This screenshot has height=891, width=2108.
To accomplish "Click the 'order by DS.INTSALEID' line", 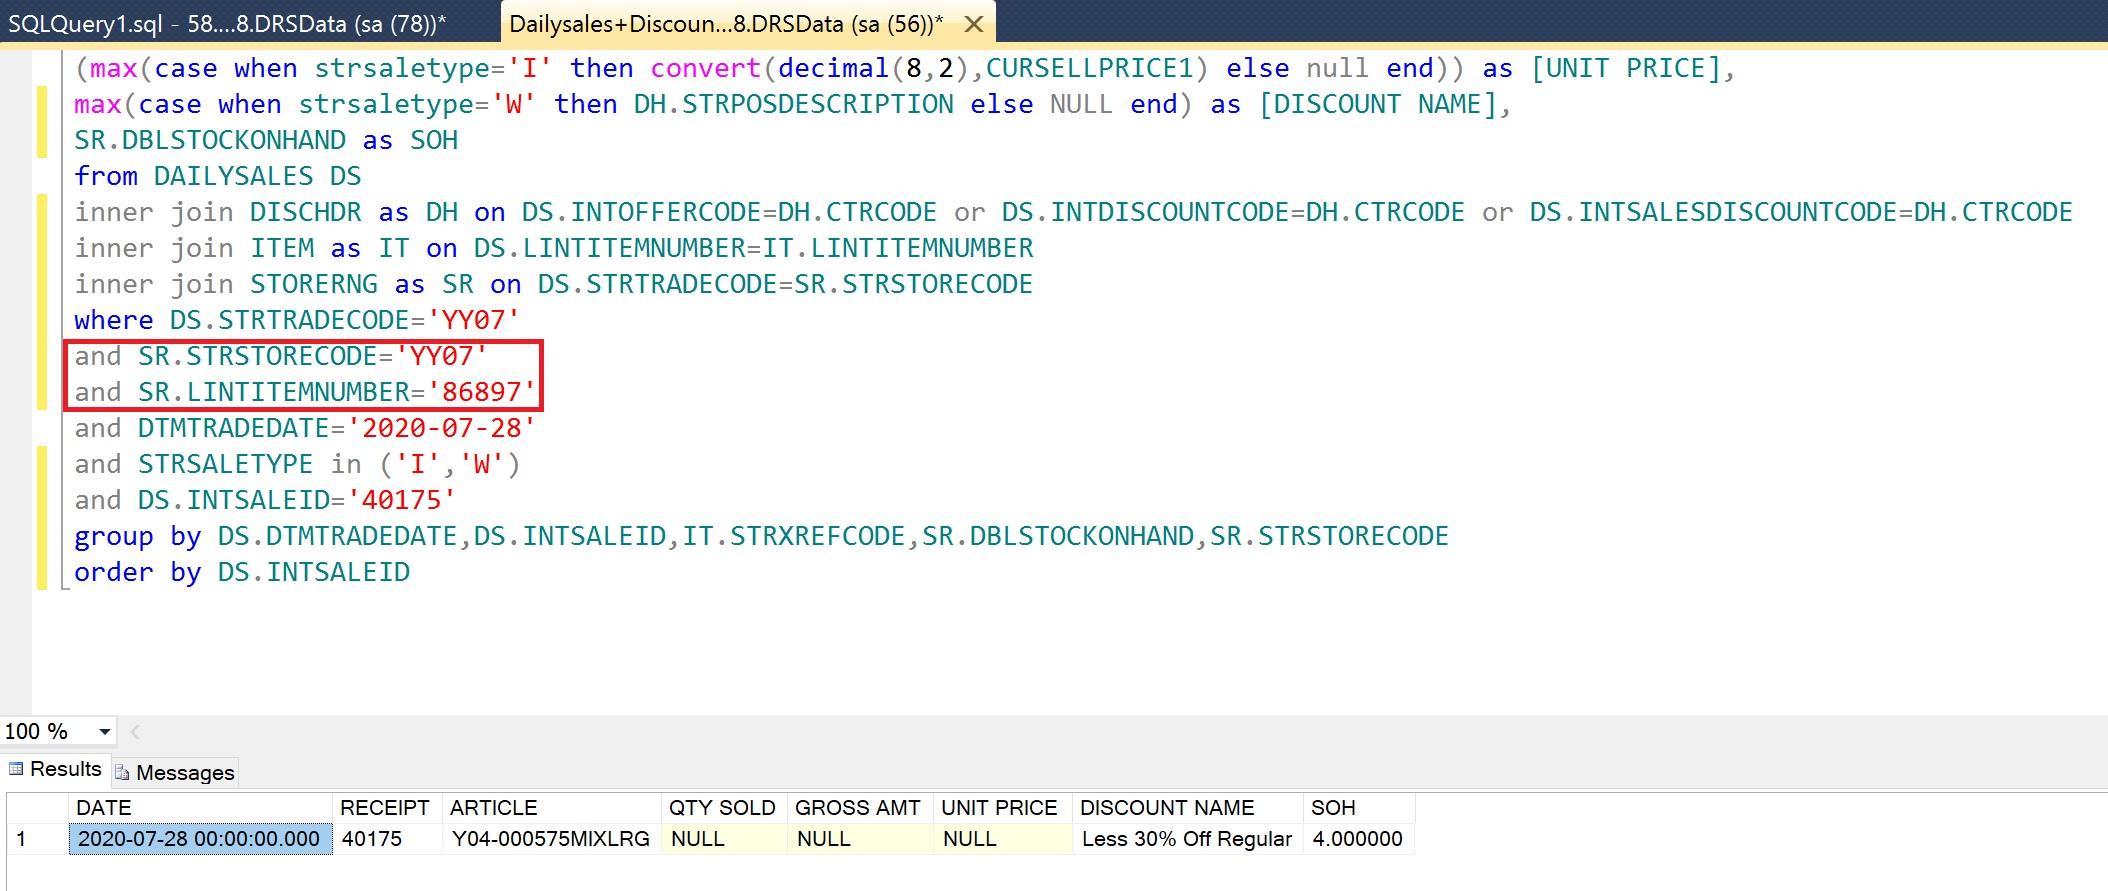I will click(242, 572).
